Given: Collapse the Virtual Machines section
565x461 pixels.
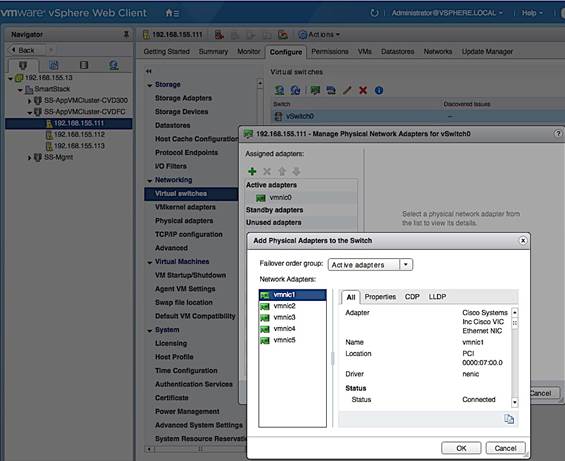Looking at the screenshot, I should pyautogui.click(x=150, y=262).
